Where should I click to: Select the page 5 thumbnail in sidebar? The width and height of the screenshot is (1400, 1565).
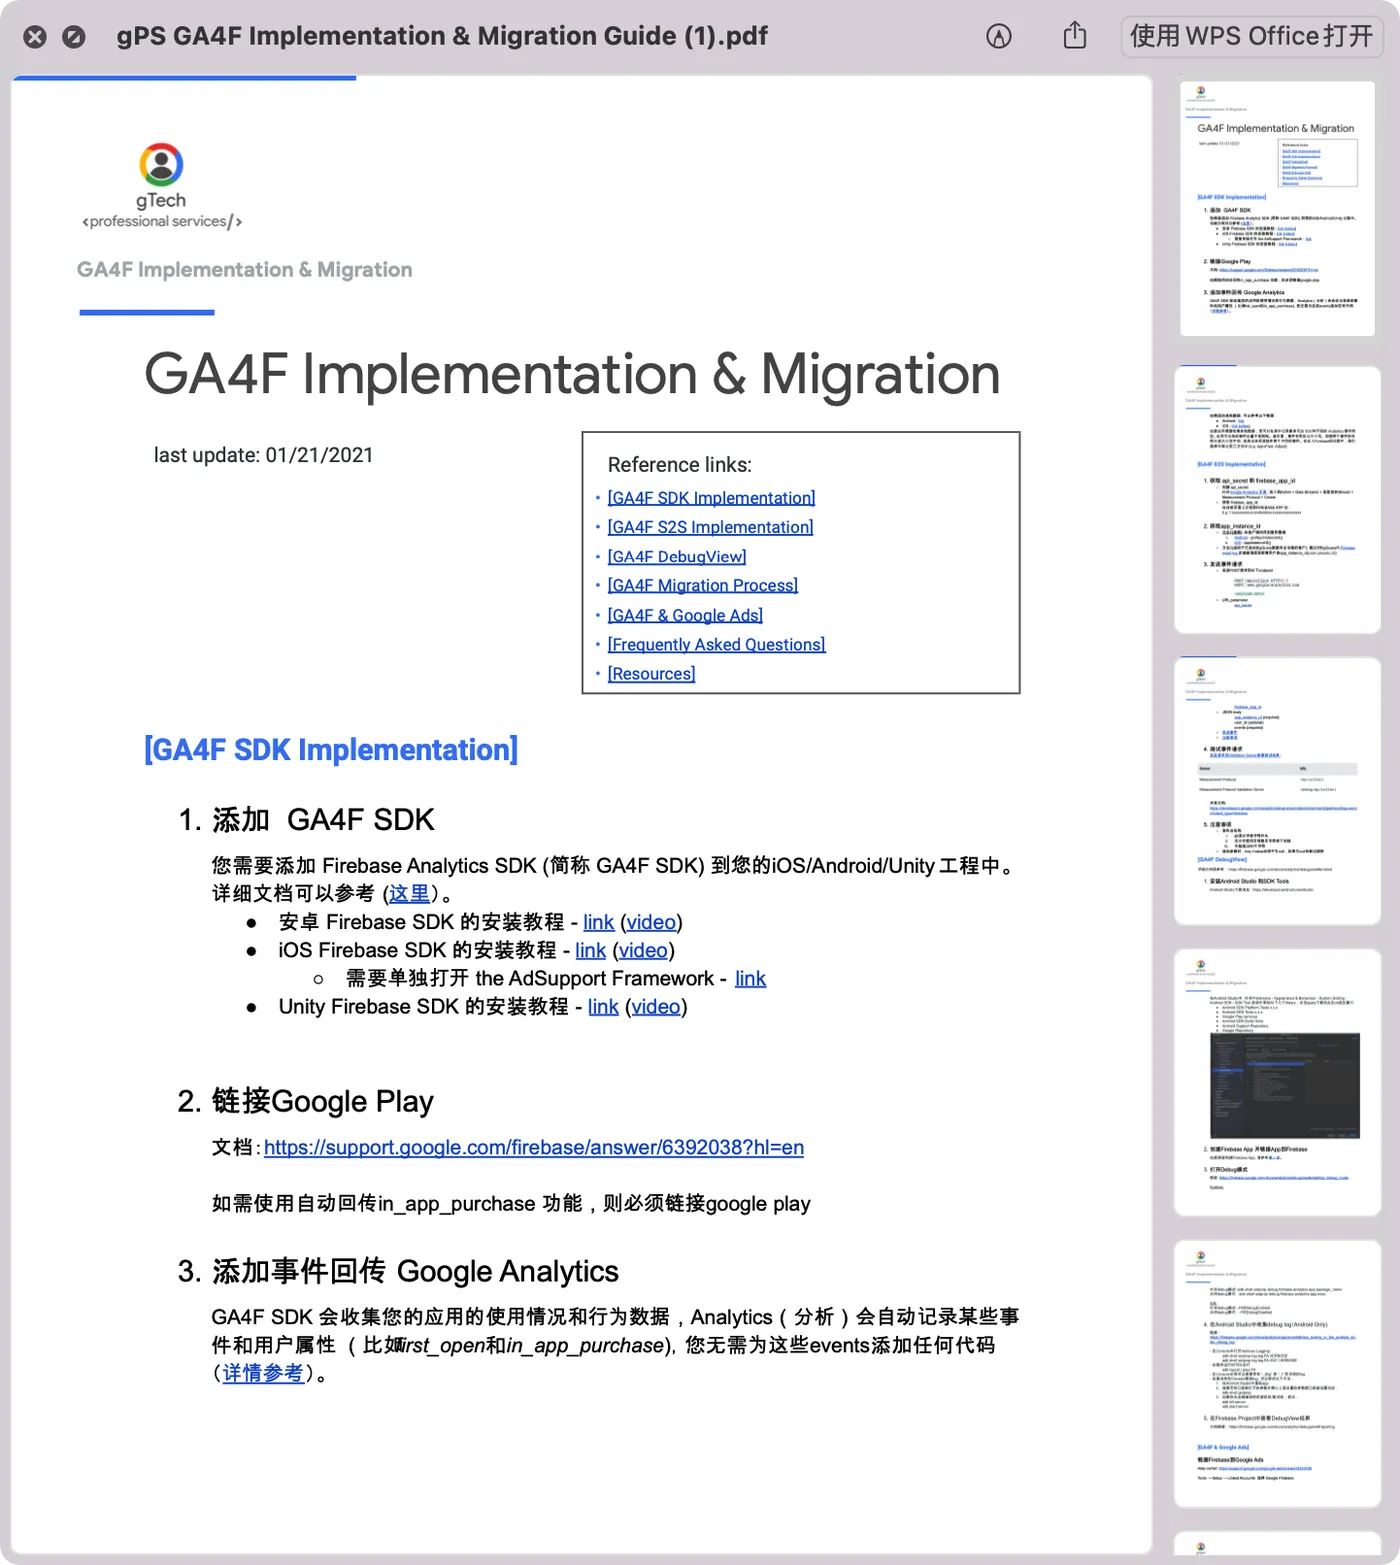pyautogui.click(x=1277, y=1374)
